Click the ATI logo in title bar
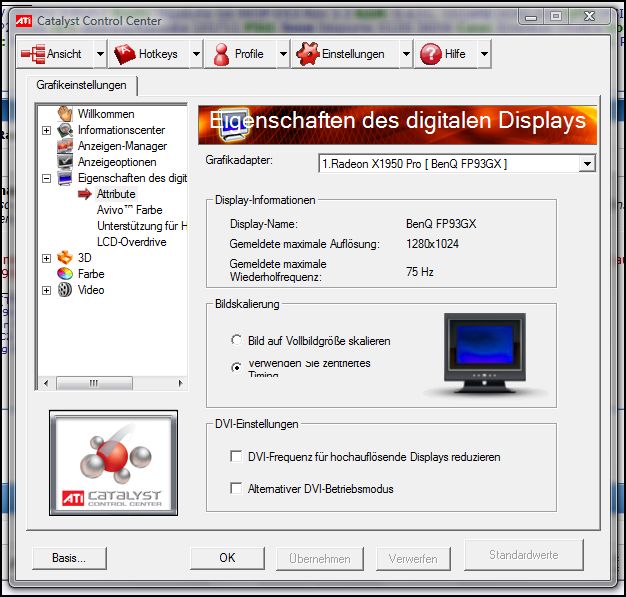This screenshot has width=626, height=597. tap(24, 21)
